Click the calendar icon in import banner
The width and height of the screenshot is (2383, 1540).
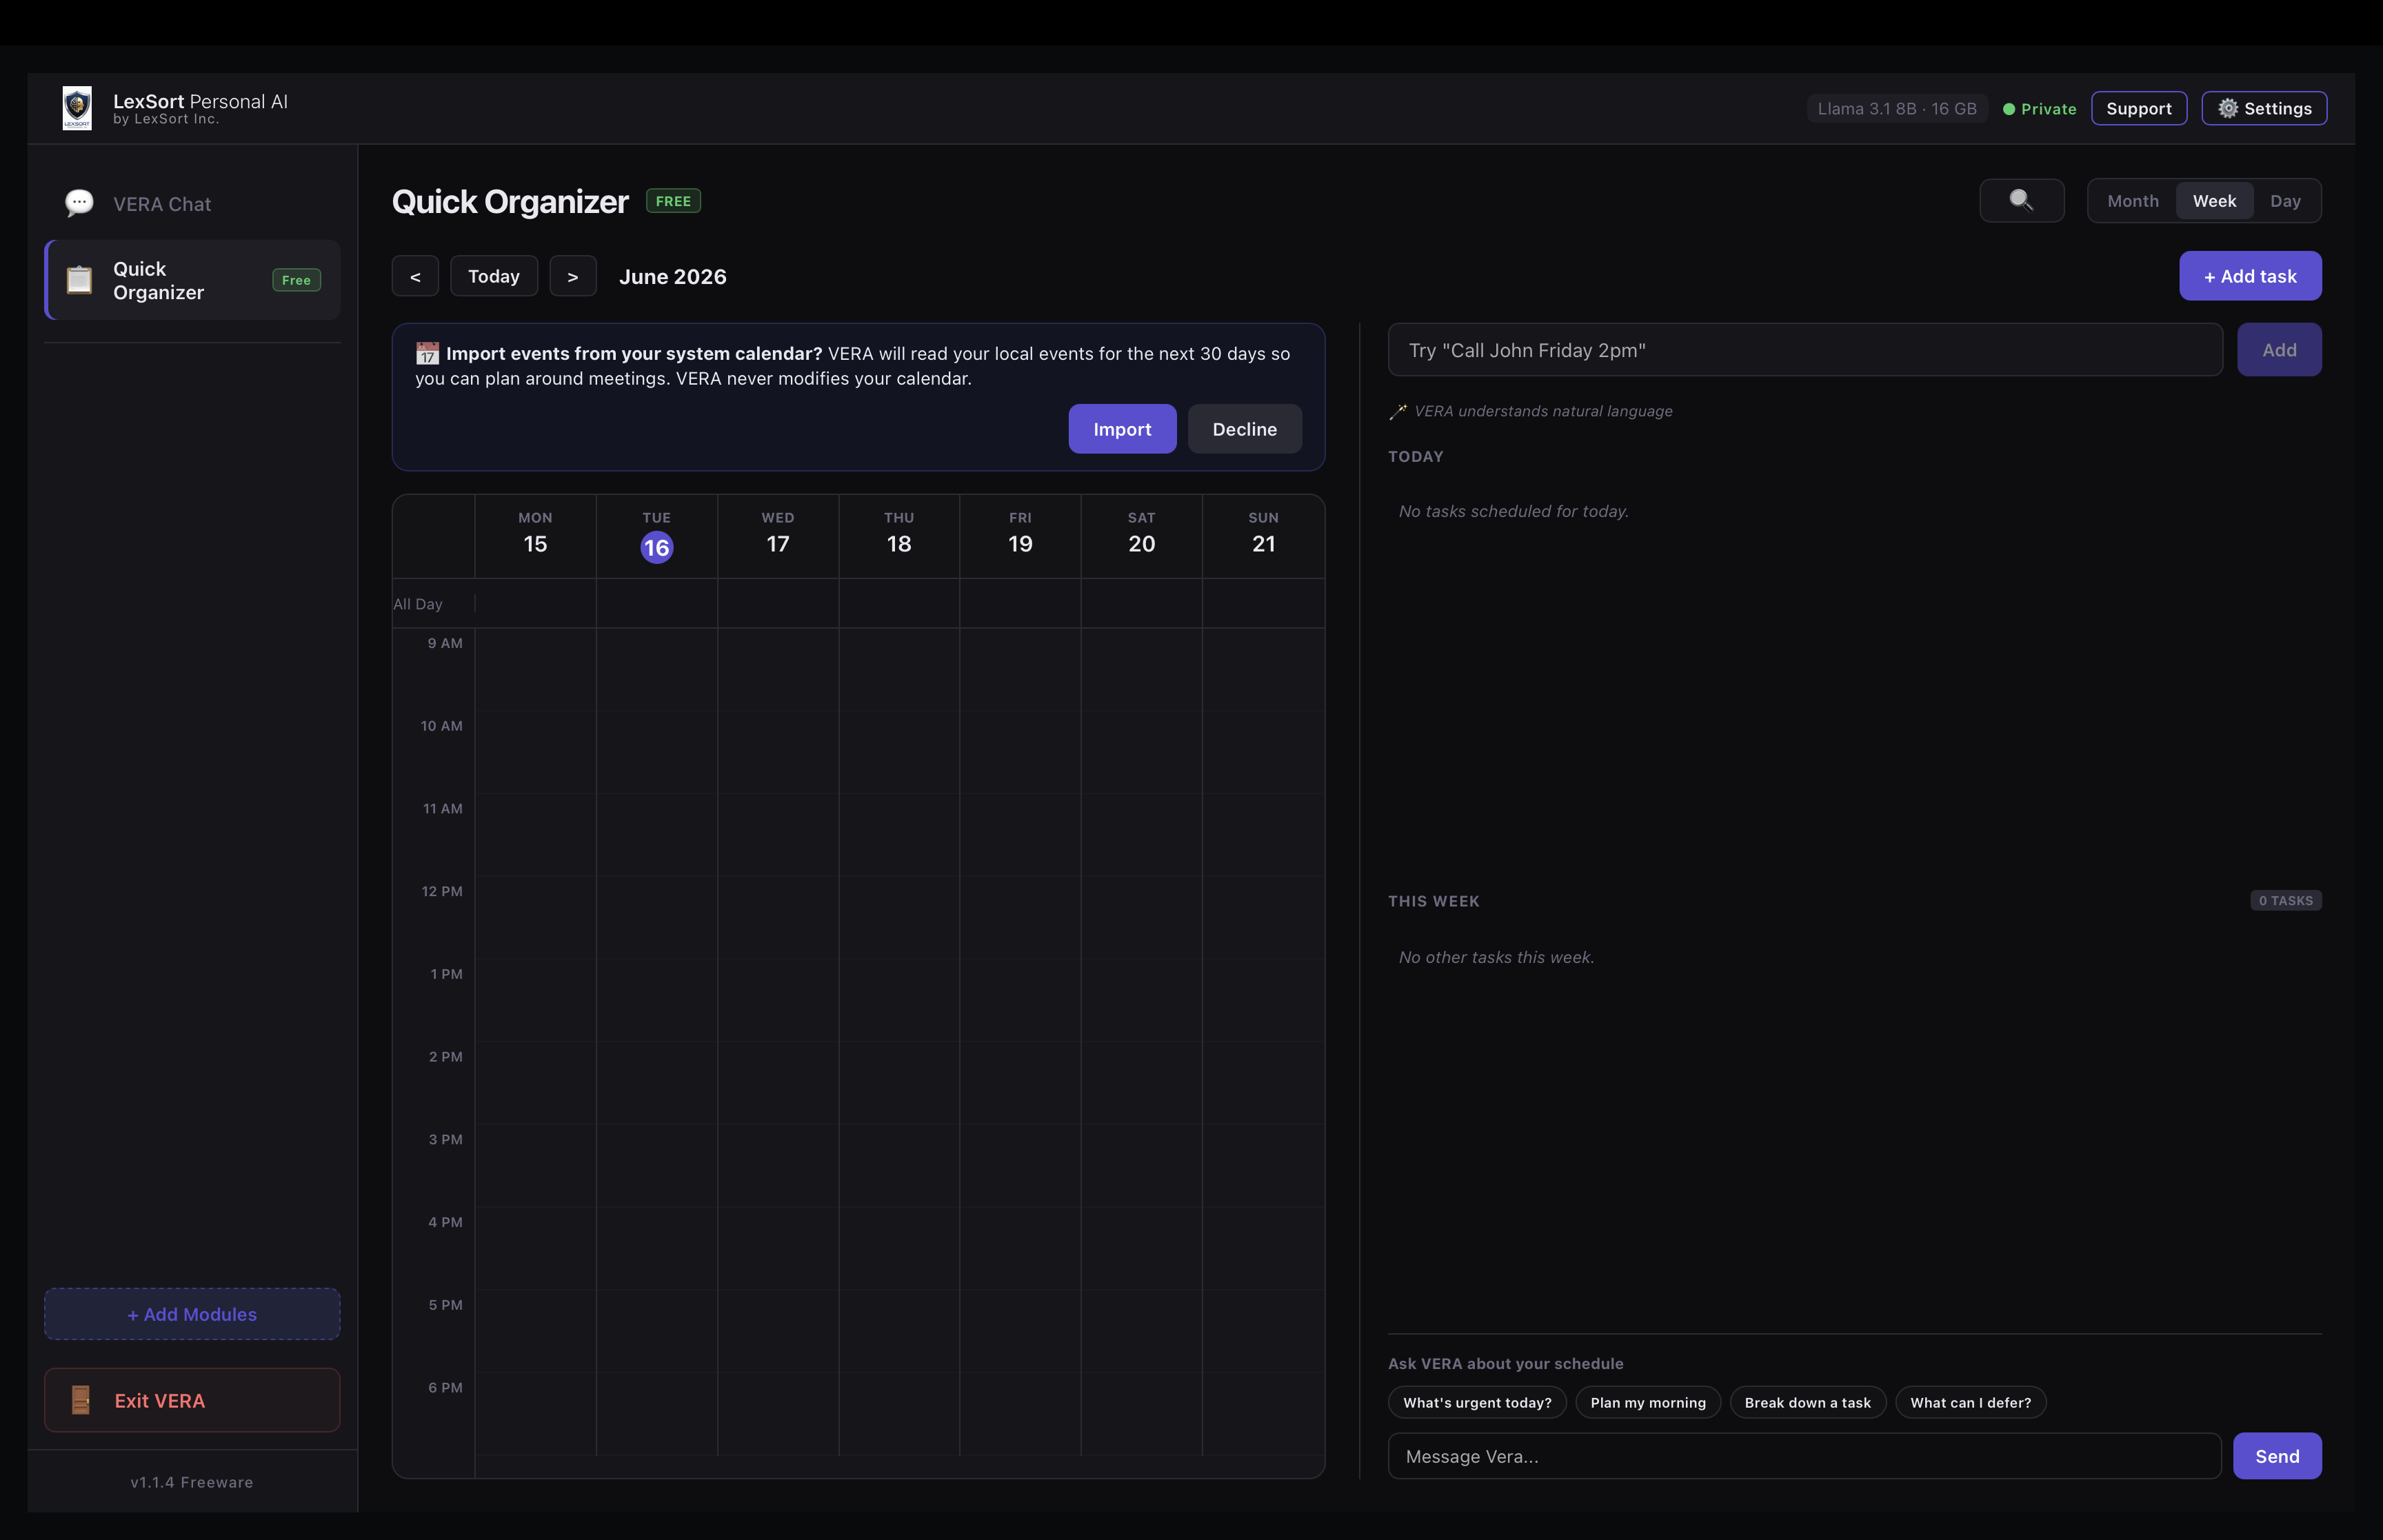tap(427, 353)
